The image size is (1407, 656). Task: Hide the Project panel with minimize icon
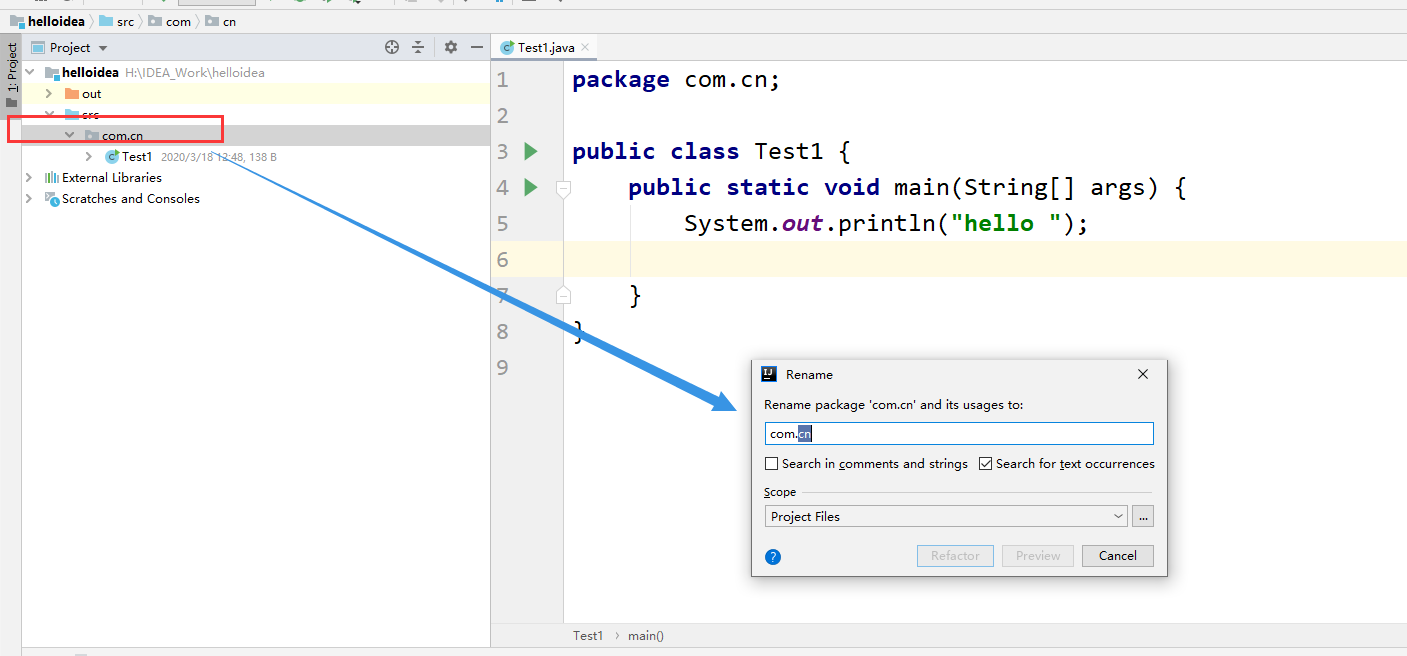477,47
